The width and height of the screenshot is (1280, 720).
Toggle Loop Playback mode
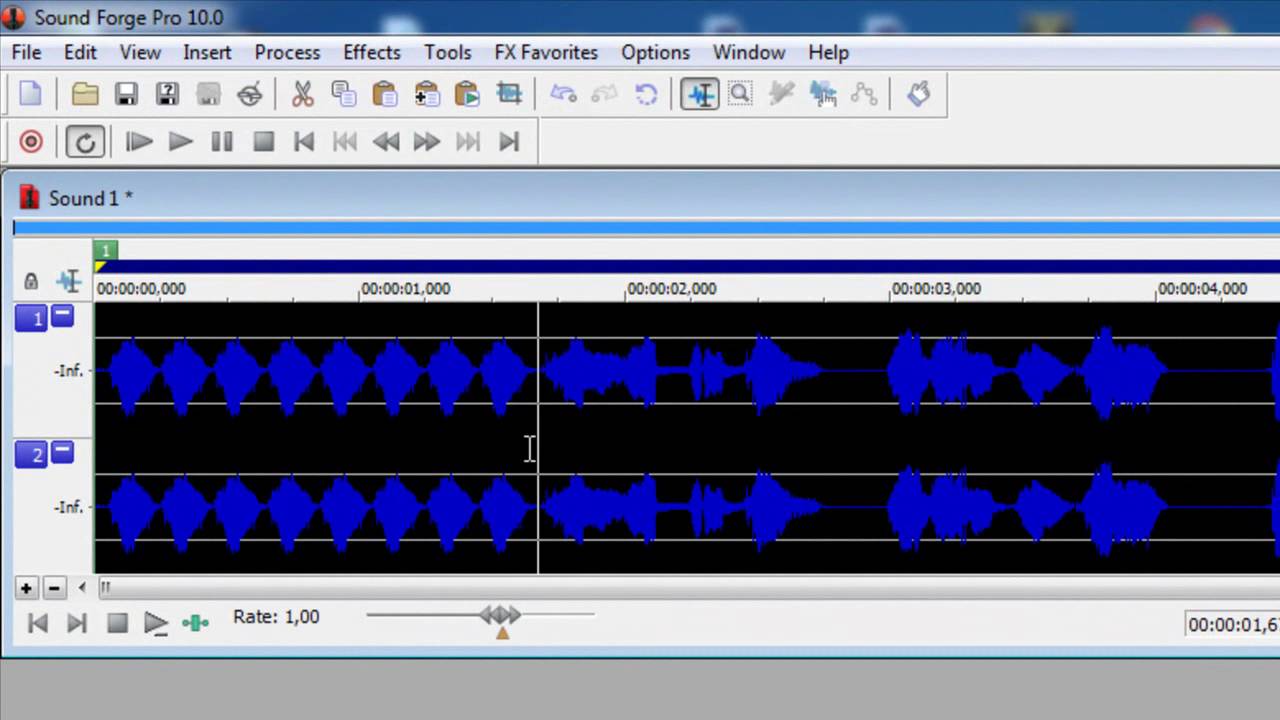[x=85, y=142]
